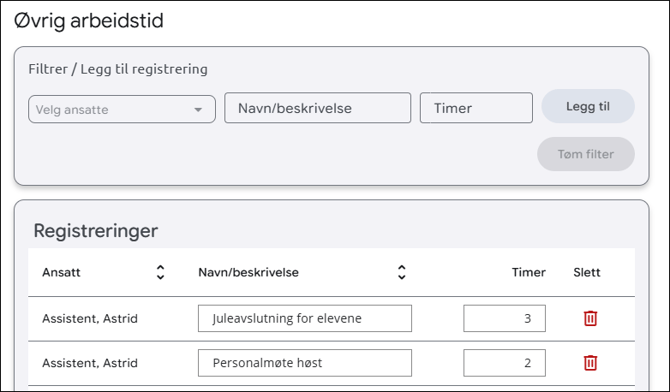
Task: Edit hours field showing 2
Action: (504, 363)
